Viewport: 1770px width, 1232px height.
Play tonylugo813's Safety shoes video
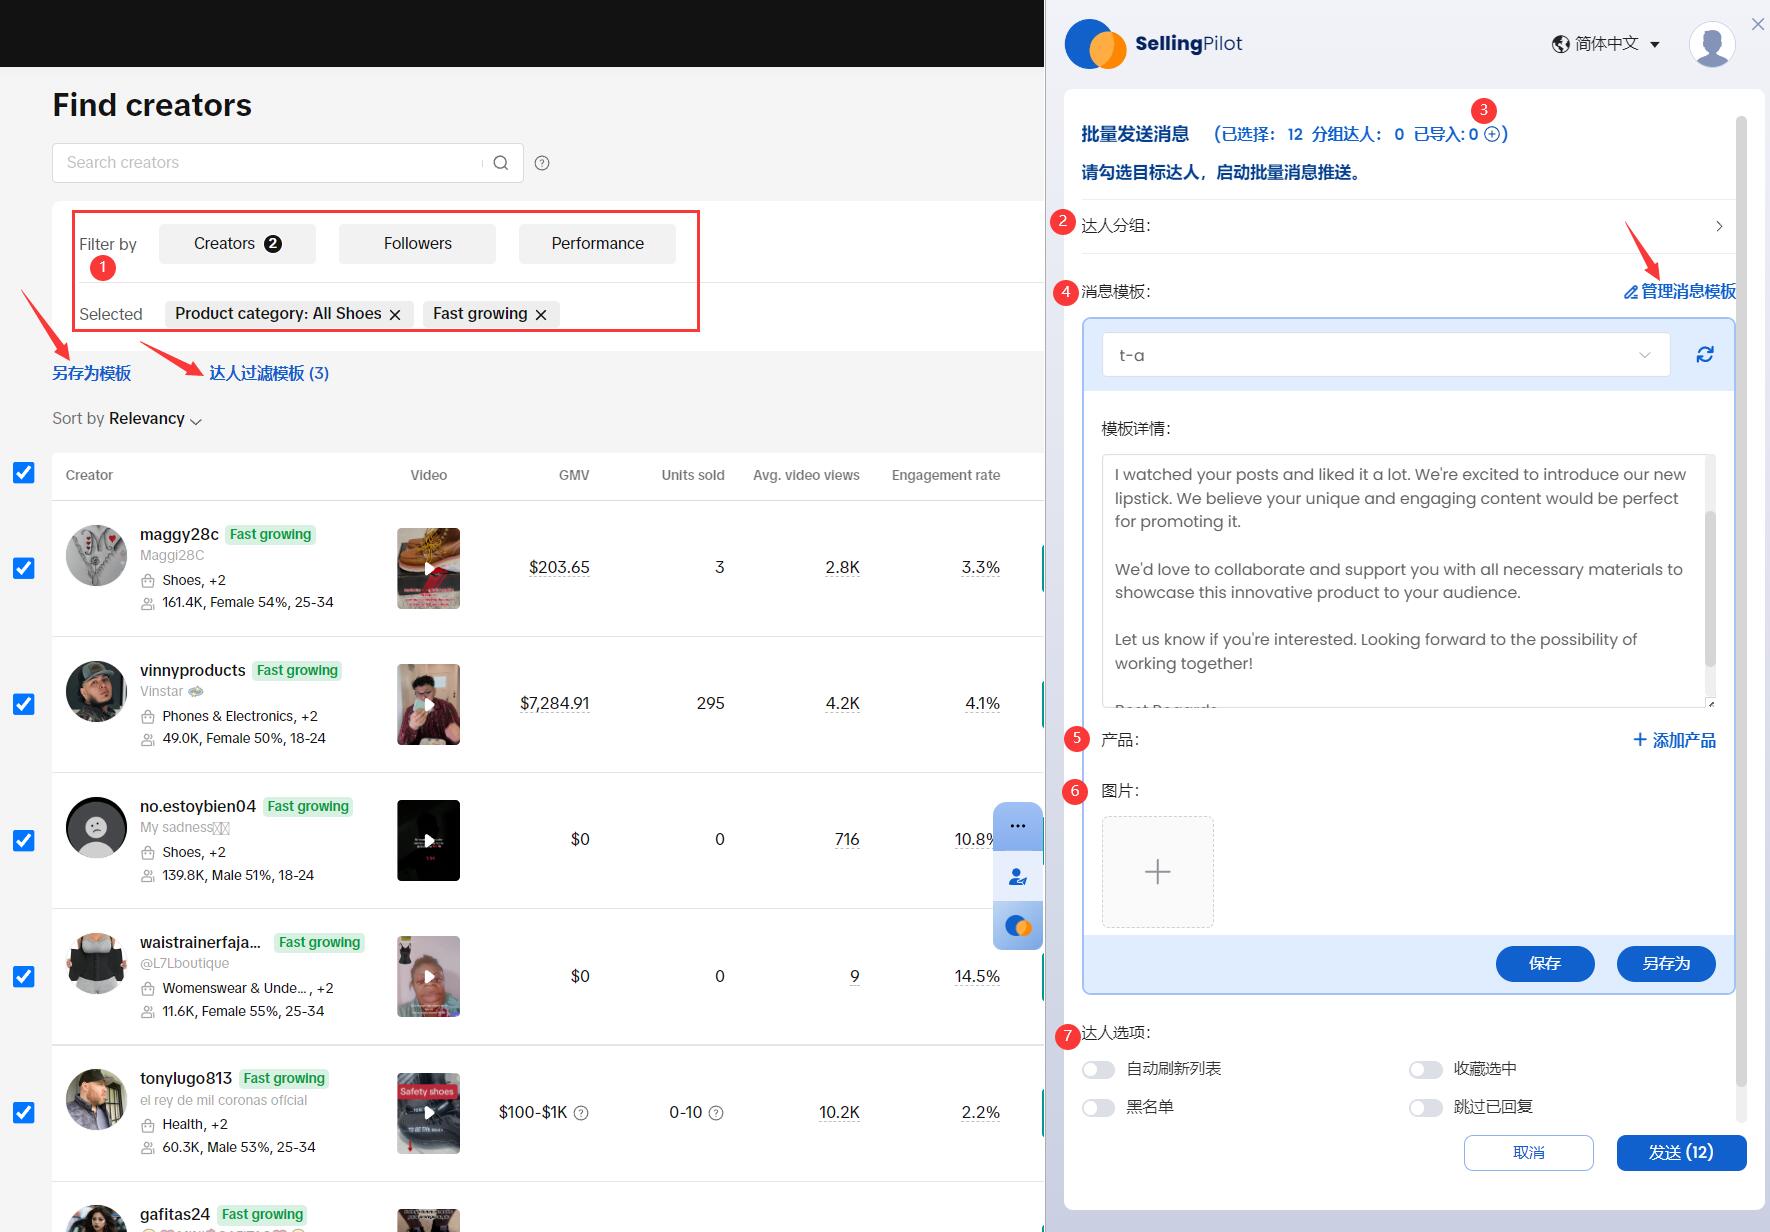tap(428, 1113)
